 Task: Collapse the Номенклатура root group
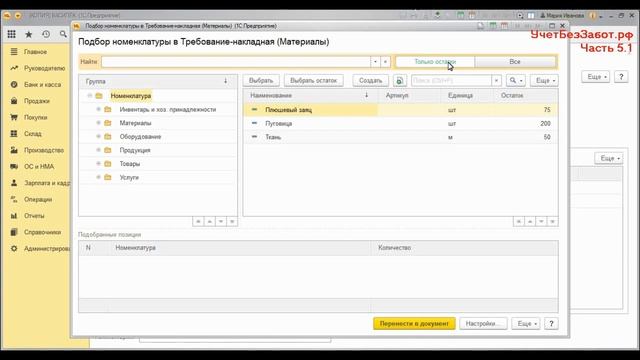pos(90,96)
